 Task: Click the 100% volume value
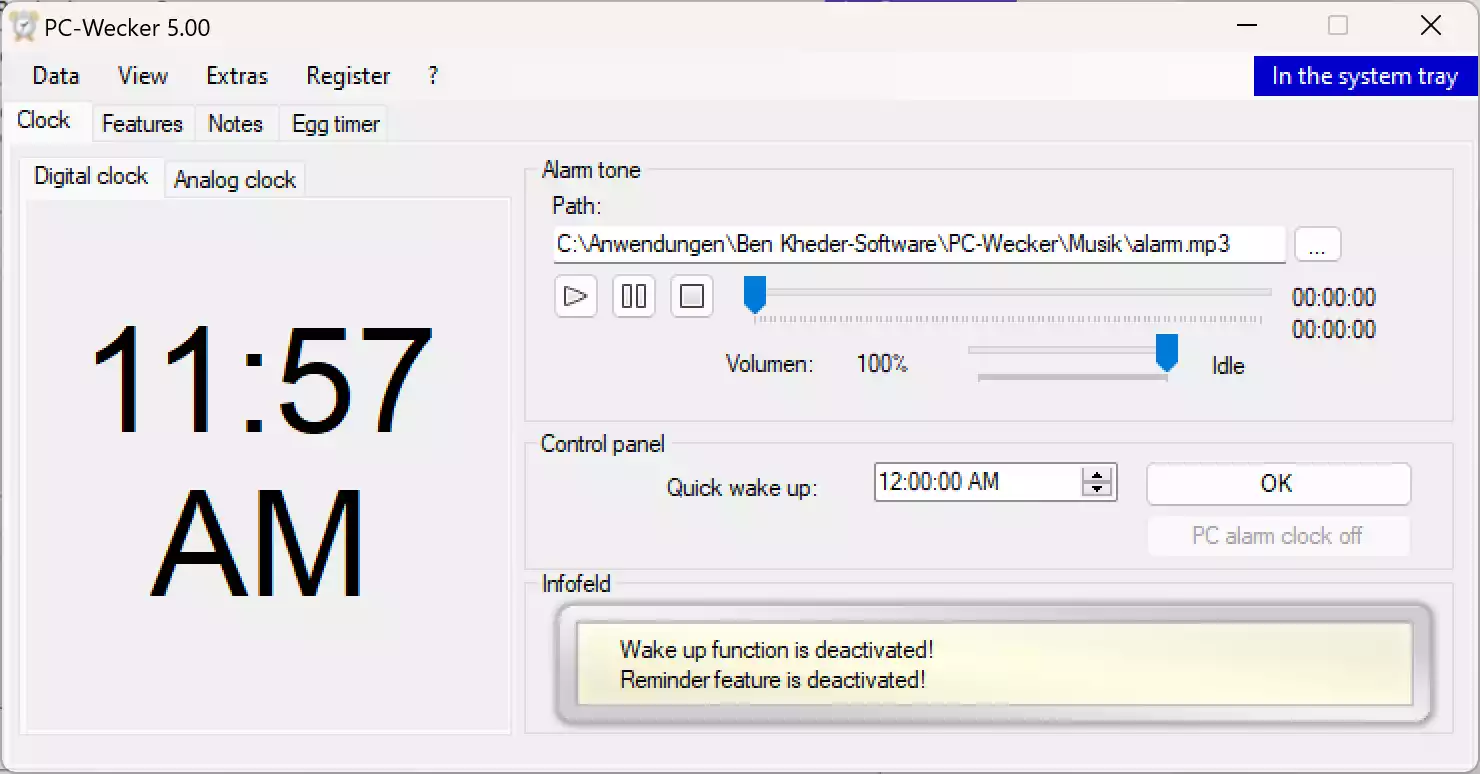coord(882,364)
